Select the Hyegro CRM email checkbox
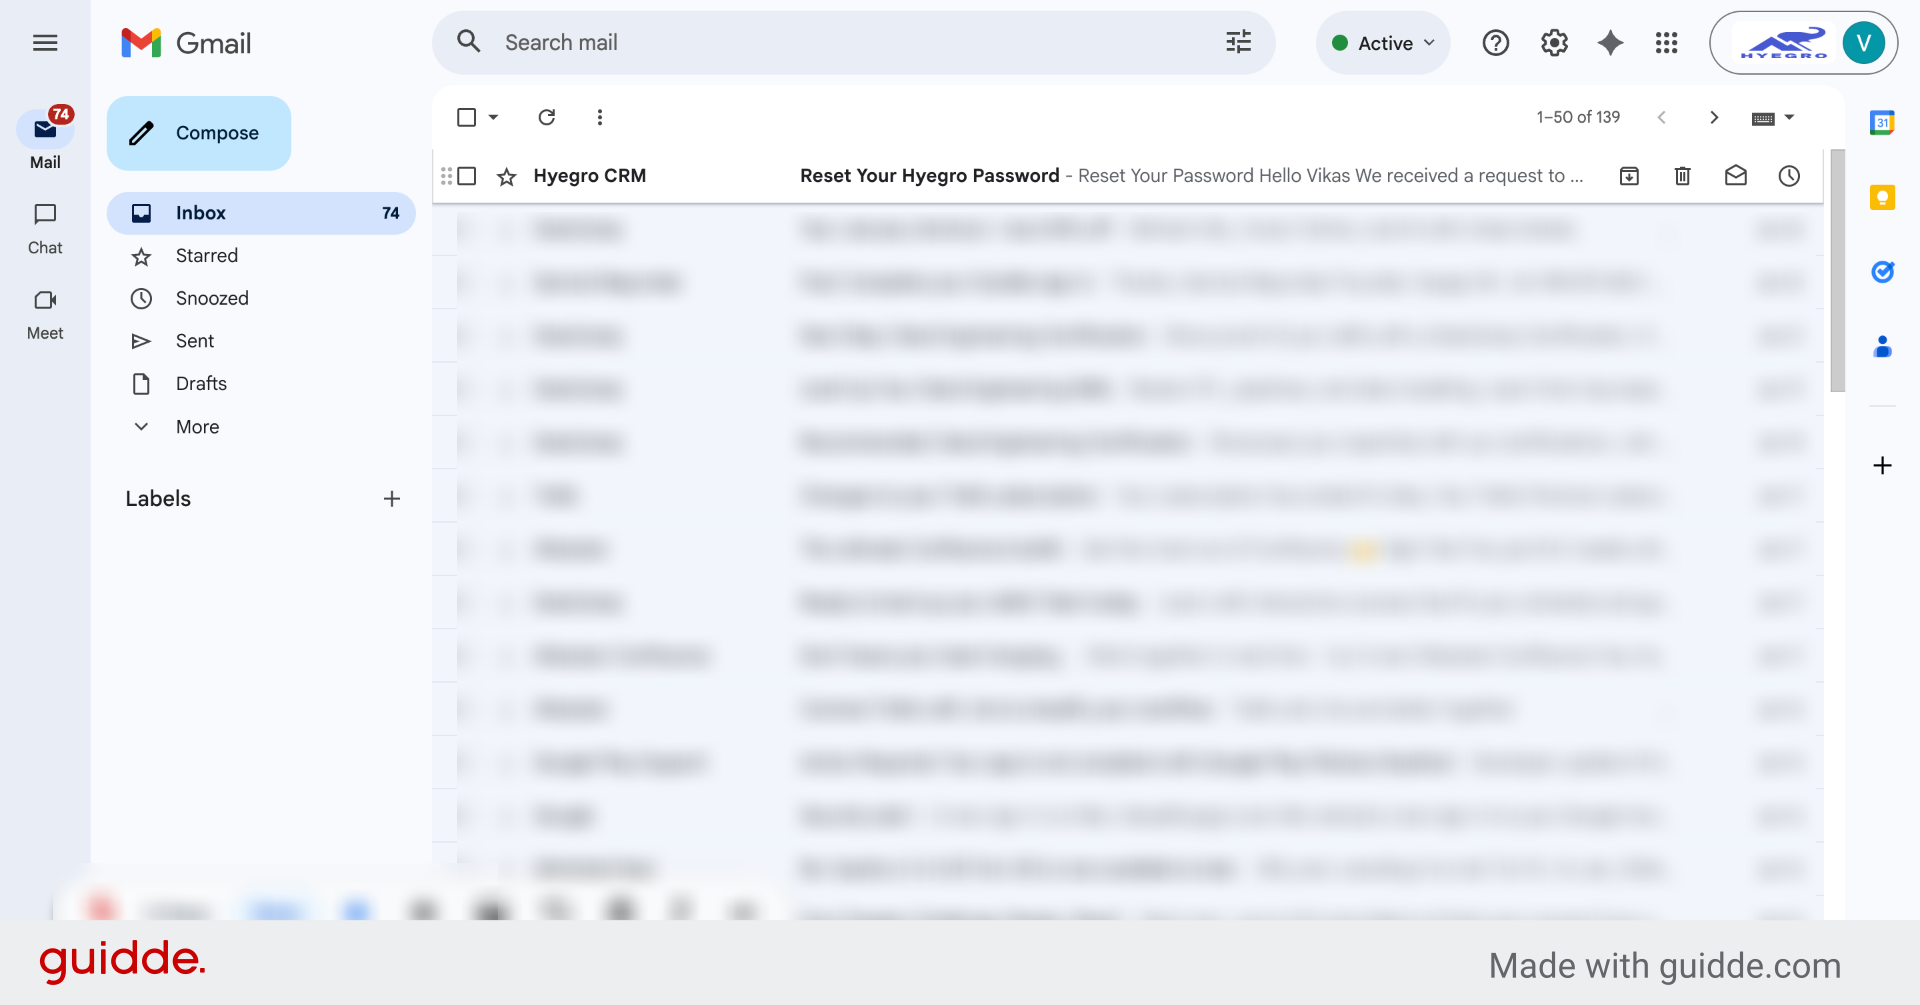This screenshot has height=1005, width=1920. [467, 175]
